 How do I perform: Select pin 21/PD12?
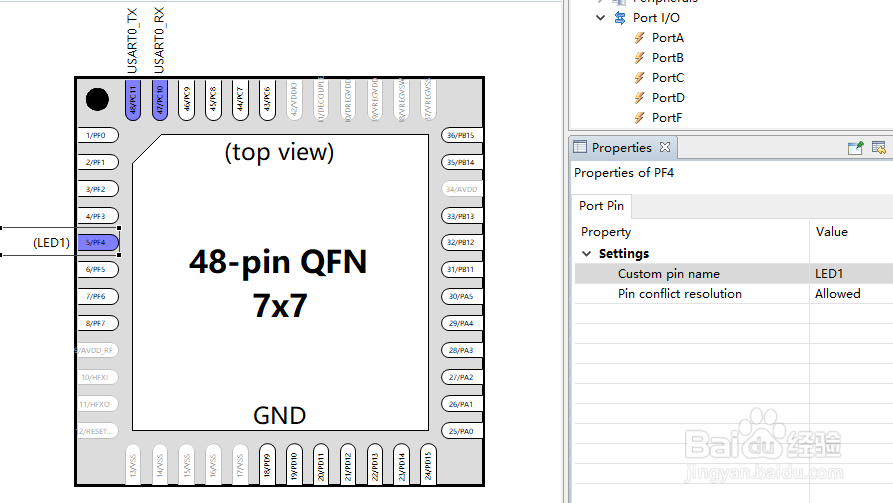348,464
